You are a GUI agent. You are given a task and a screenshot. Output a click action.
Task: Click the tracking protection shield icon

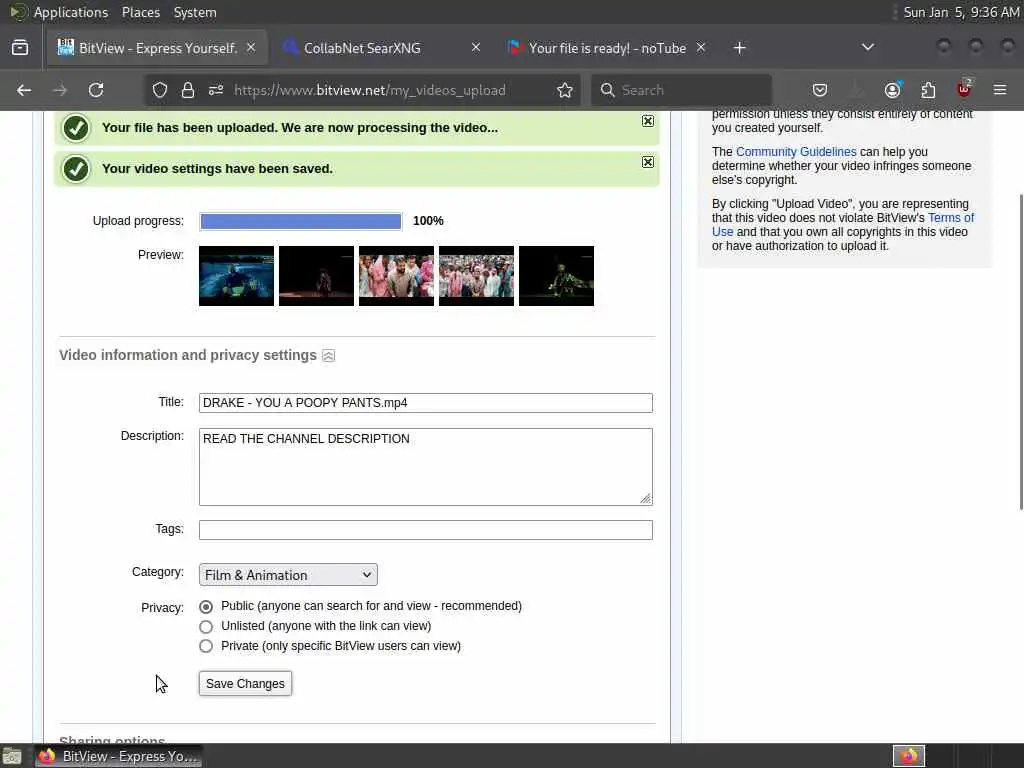pyautogui.click(x=160, y=90)
